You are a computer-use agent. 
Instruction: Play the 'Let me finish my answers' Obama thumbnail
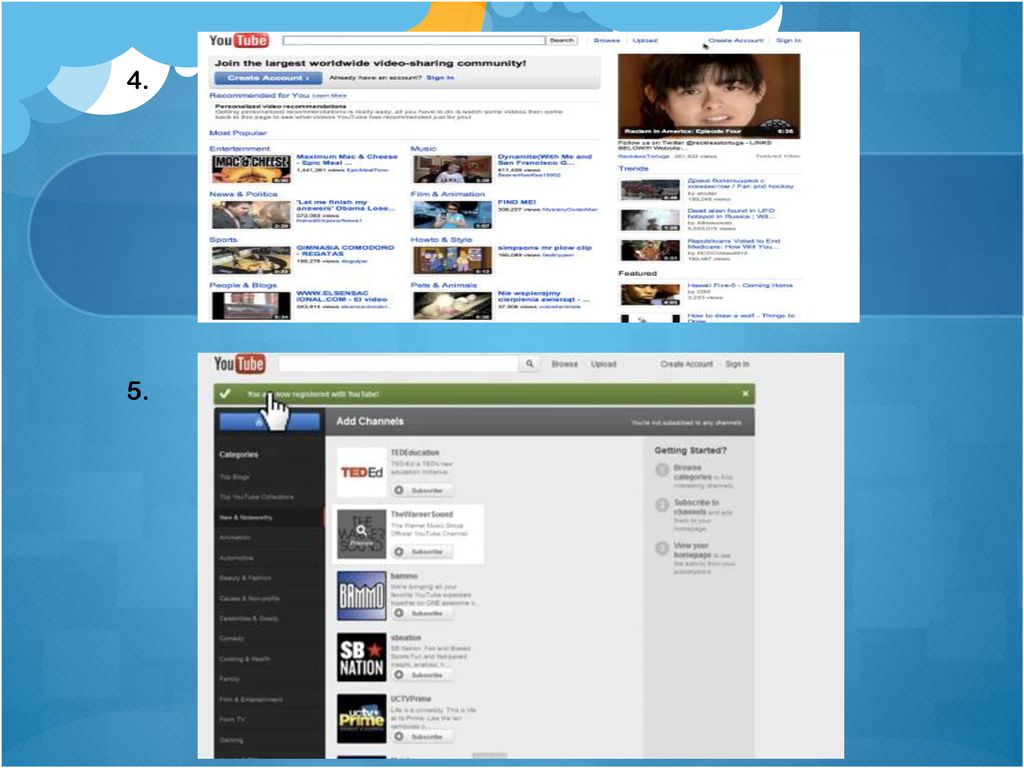click(251, 215)
